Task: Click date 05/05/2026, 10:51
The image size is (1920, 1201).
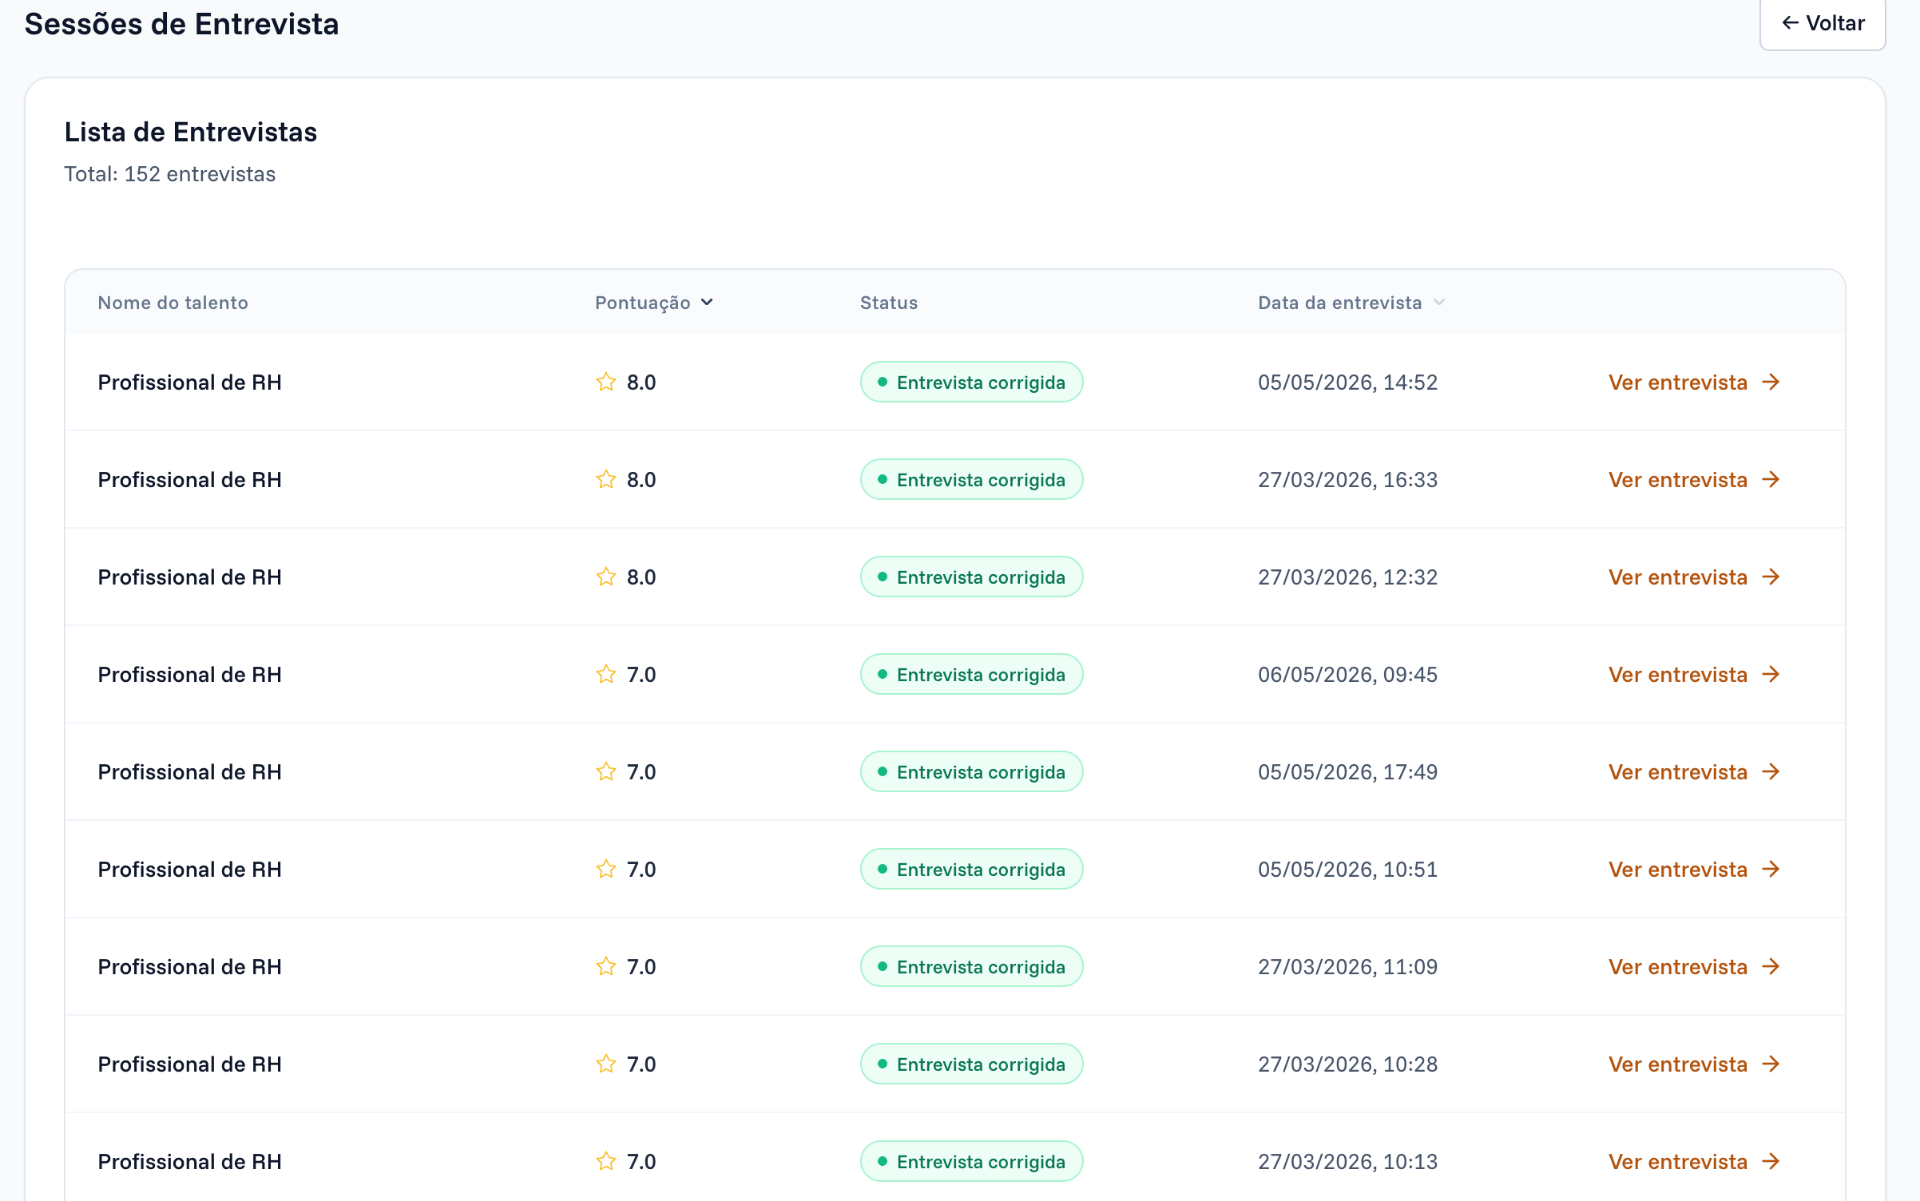Action: (x=1347, y=870)
